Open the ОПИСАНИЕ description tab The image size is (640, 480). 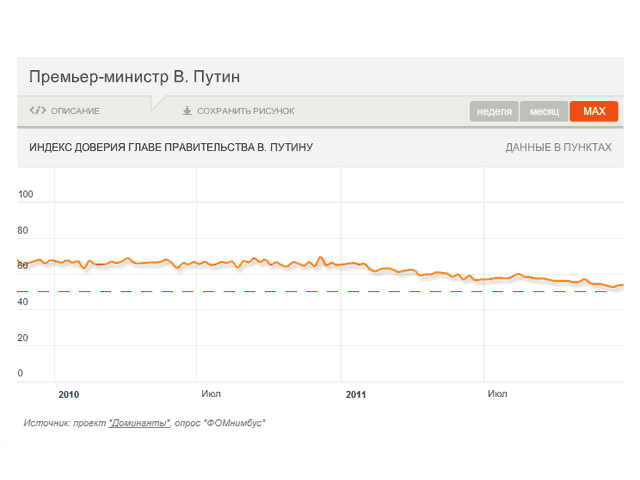click(75, 111)
